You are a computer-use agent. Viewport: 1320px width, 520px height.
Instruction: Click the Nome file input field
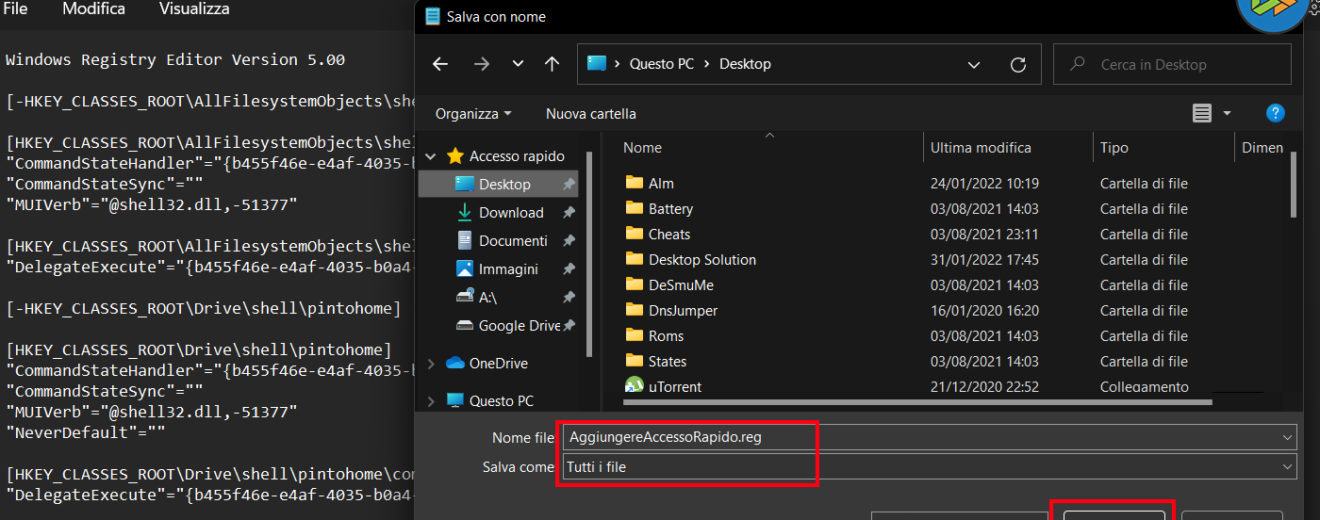[x=920, y=437]
